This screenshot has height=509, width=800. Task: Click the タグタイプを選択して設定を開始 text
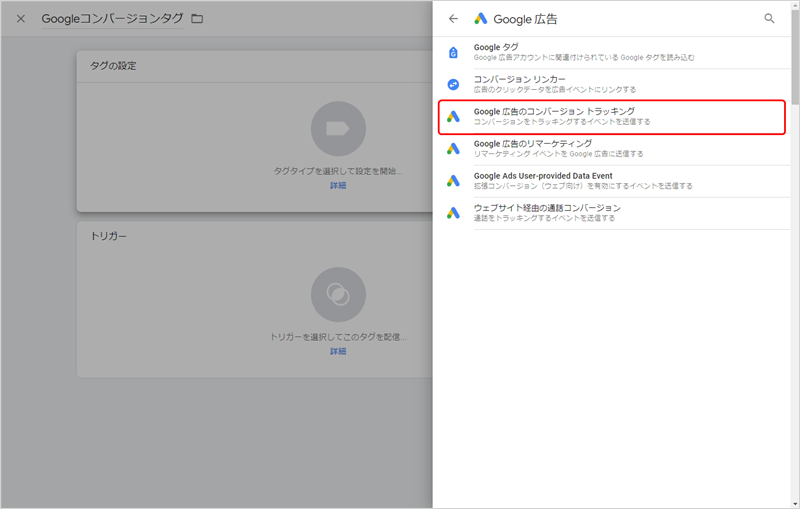tap(338, 171)
